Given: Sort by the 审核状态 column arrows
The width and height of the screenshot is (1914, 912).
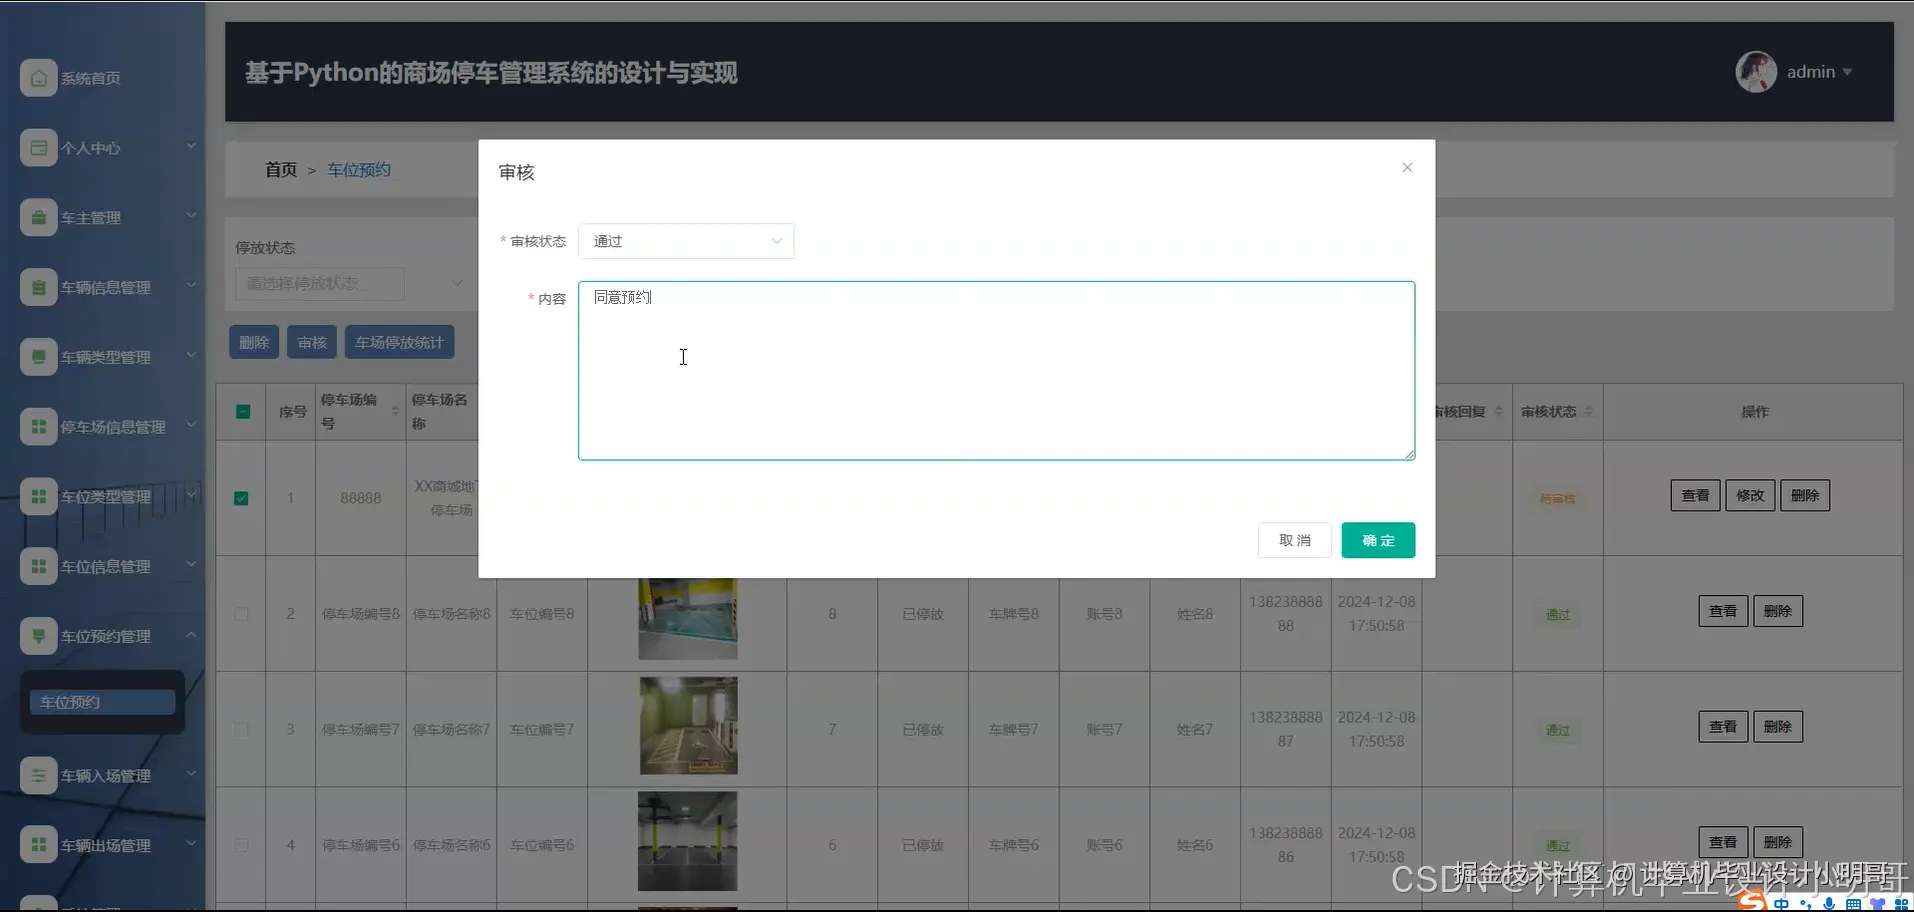Looking at the screenshot, I should pyautogui.click(x=1589, y=412).
